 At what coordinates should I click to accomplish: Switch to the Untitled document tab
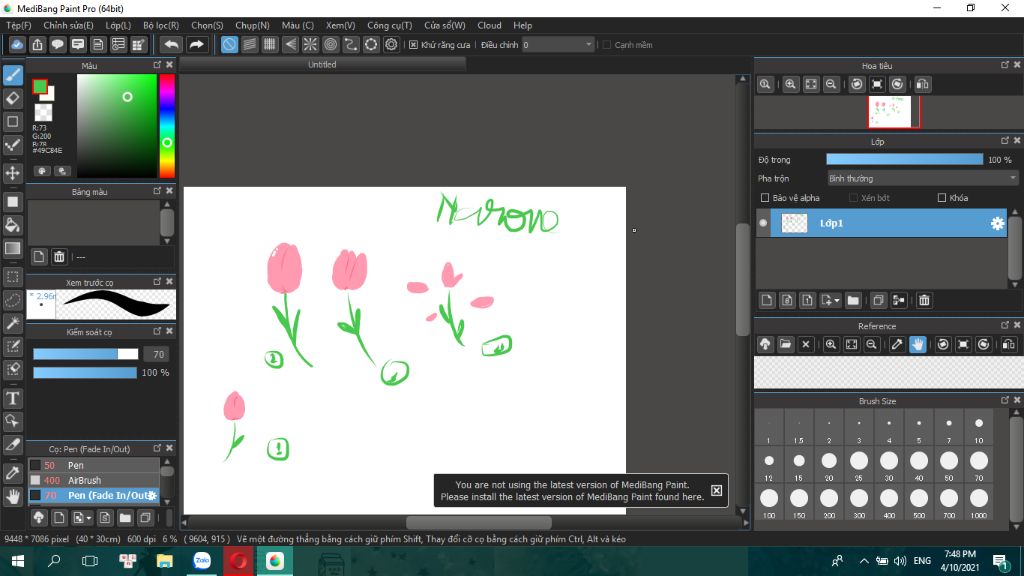[x=322, y=65]
